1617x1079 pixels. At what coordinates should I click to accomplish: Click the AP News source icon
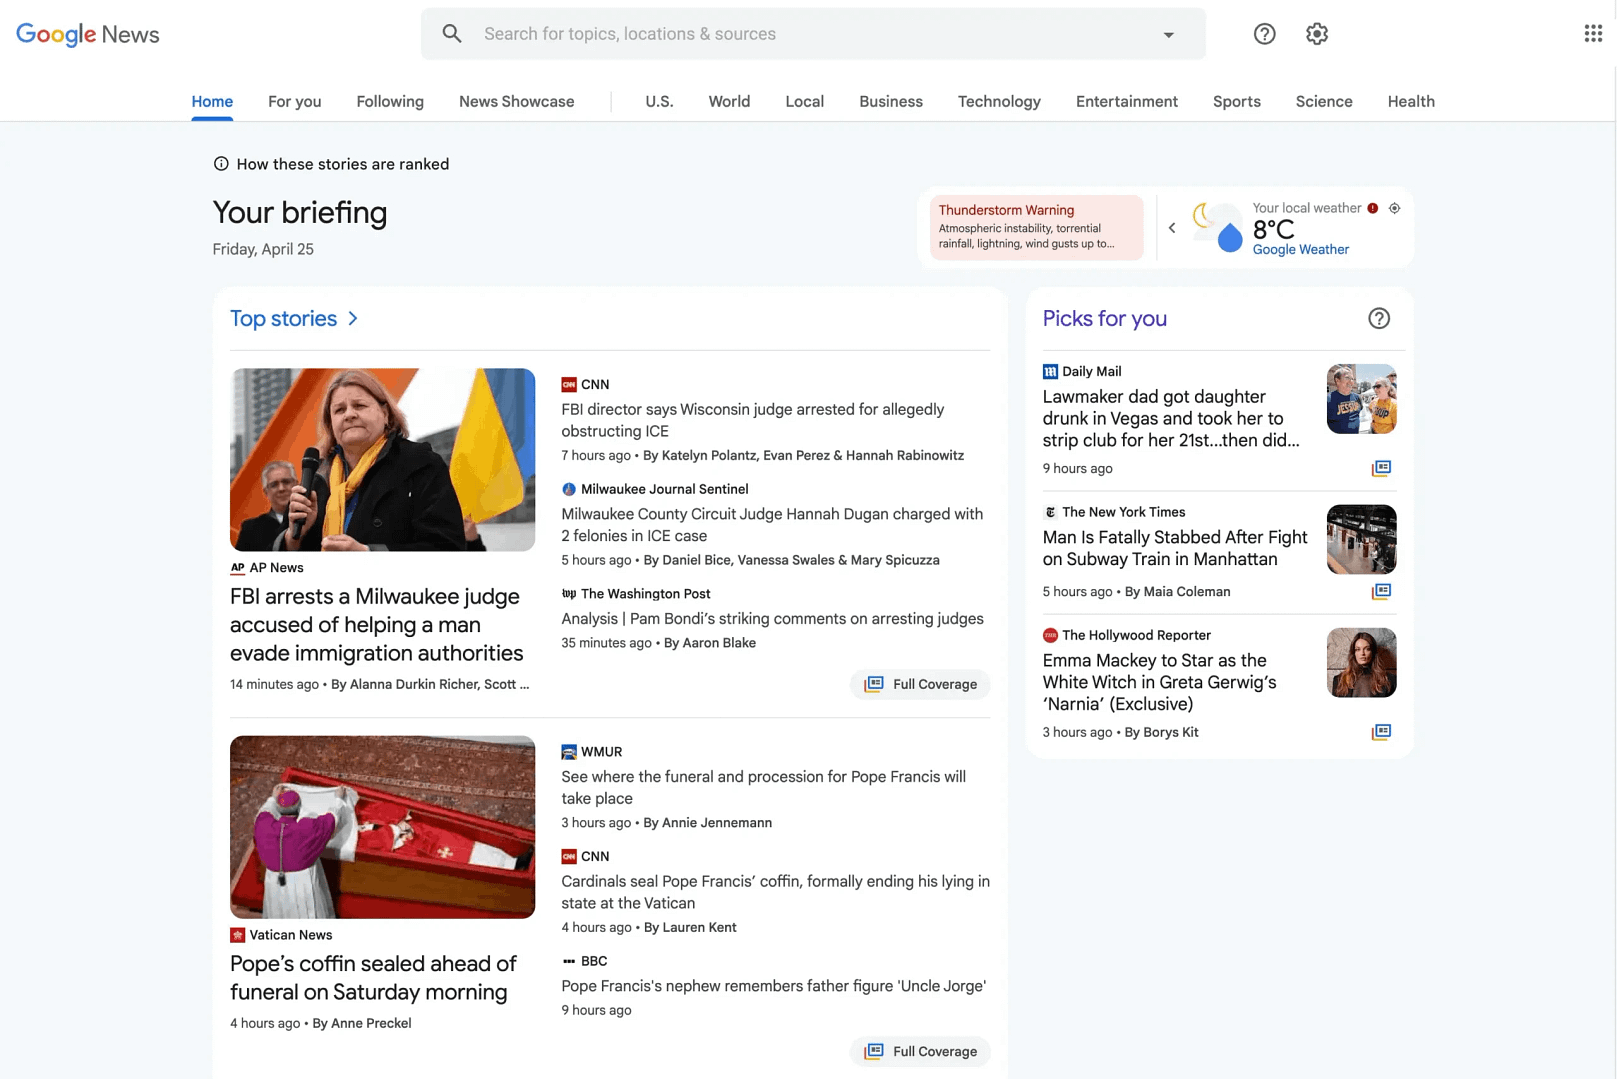tap(237, 568)
